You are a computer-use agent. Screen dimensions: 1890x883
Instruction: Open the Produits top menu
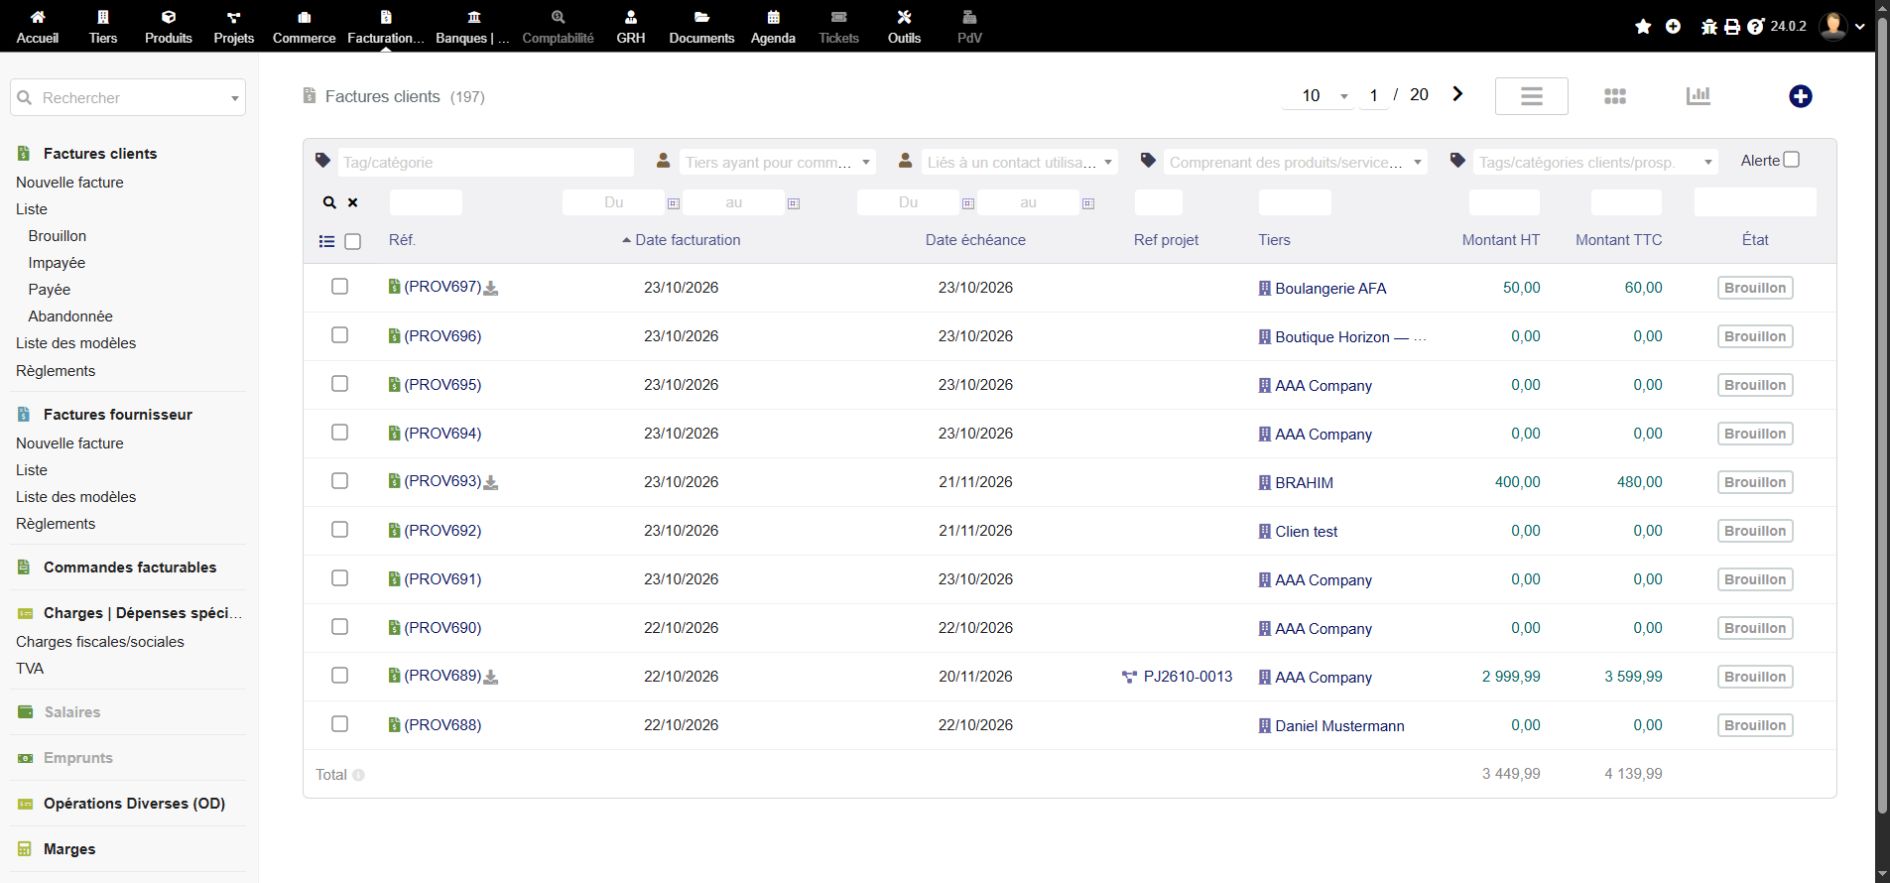pos(168,27)
